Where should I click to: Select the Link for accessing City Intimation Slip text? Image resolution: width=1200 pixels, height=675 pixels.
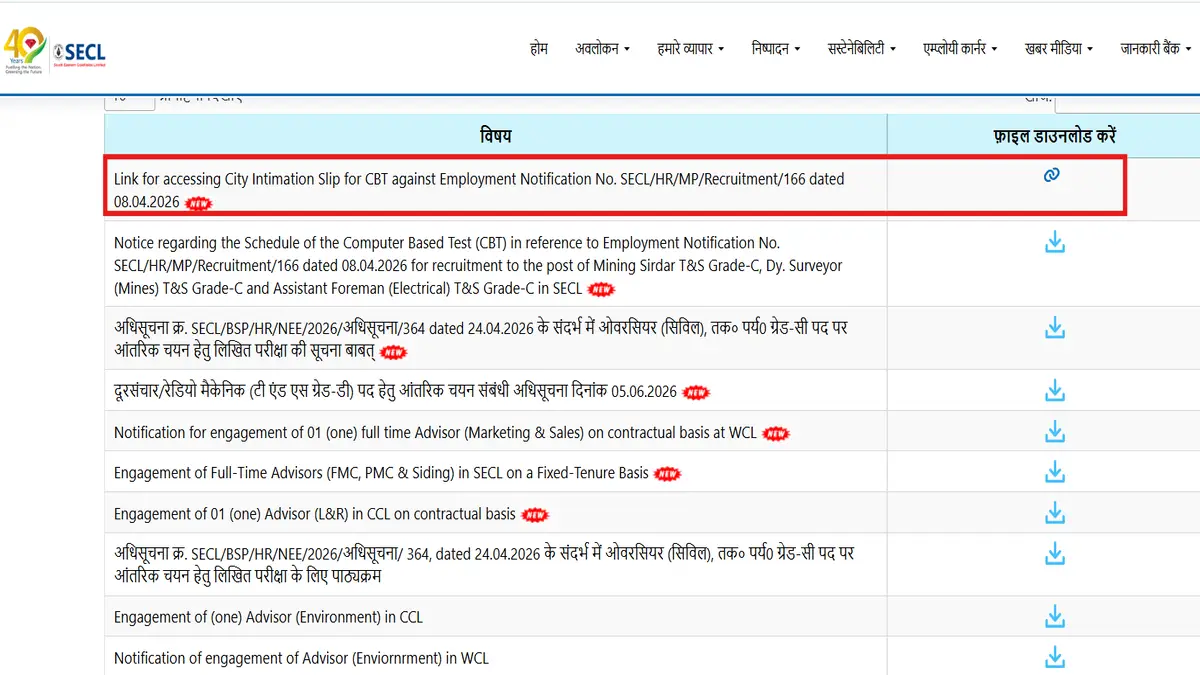pyautogui.click(x=479, y=190)
